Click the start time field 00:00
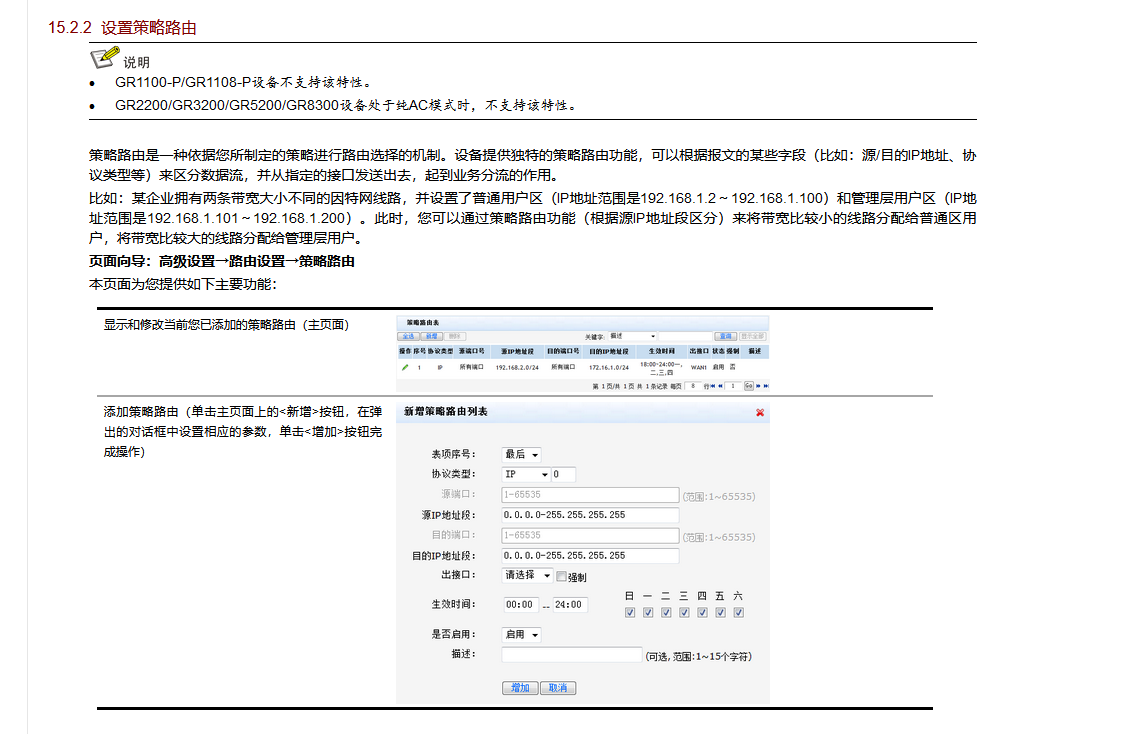The width and height of the screenshot is (1134, 734). 522,605
